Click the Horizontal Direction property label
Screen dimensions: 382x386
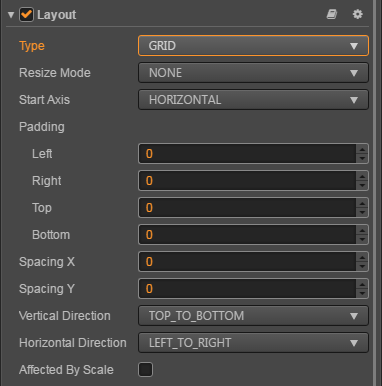click(x=73, y=343)
